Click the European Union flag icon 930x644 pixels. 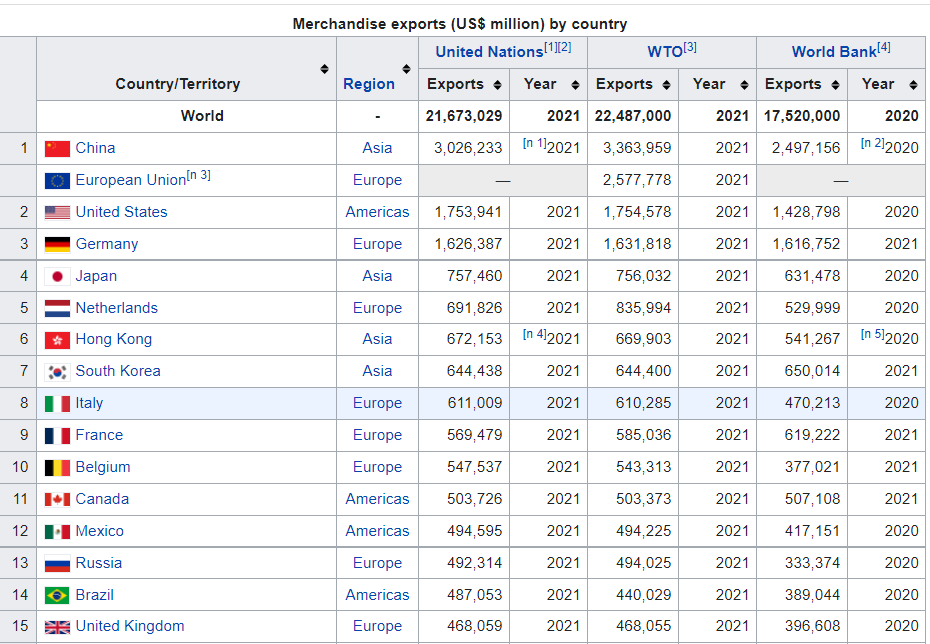click(x=57, y=180)
